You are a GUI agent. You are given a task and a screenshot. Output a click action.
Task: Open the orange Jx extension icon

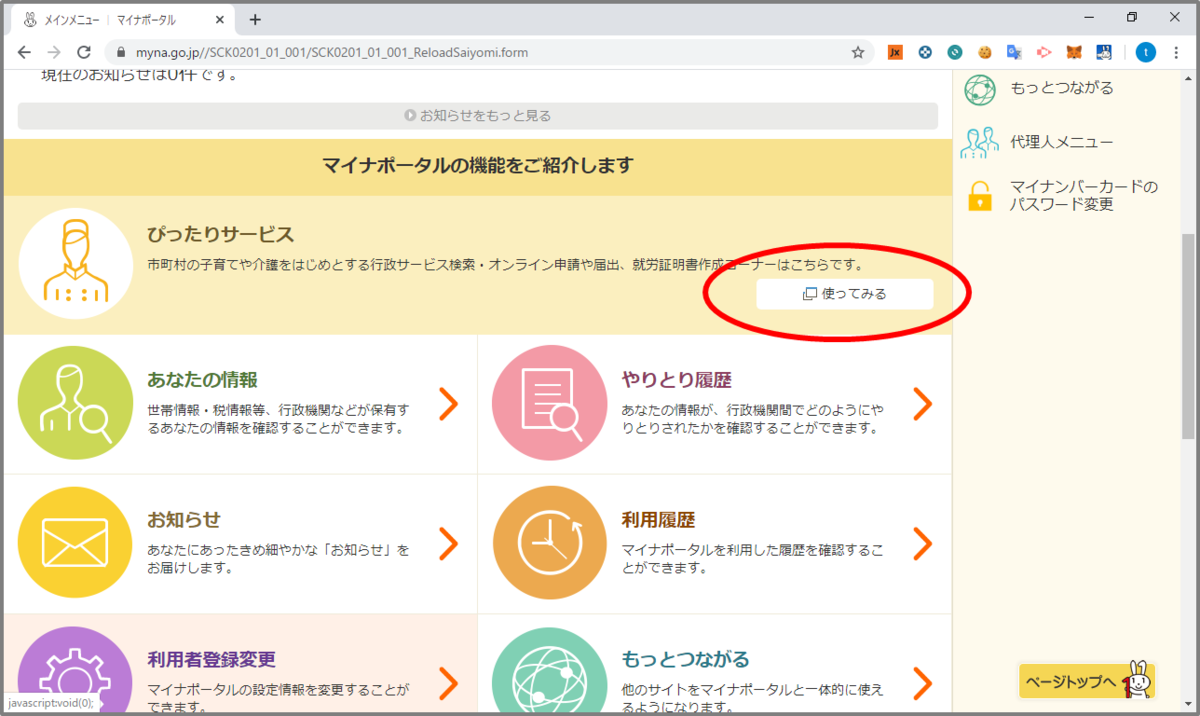[895, 53]
